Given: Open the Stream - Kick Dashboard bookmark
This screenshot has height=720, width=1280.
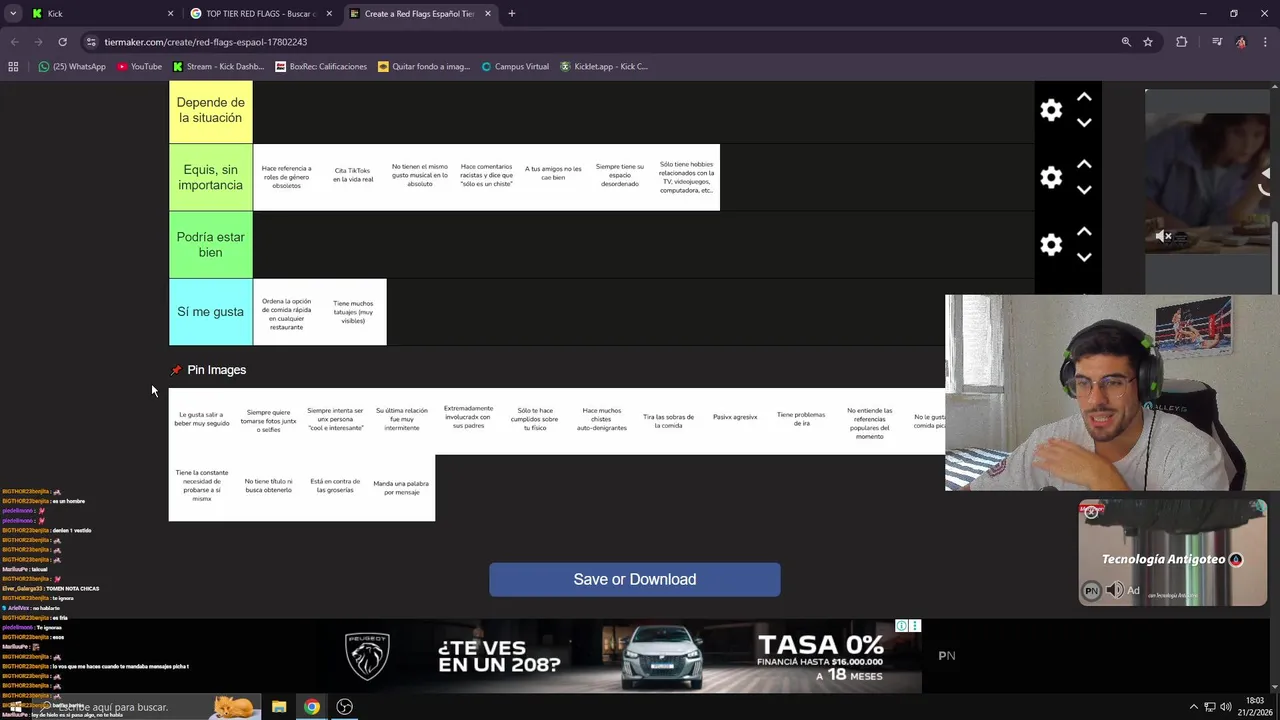Looking at the screenshot, I should 218,67.
